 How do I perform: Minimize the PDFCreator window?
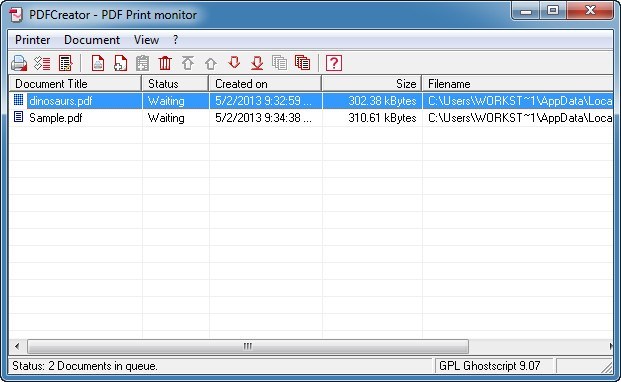(x=526, y=11)
